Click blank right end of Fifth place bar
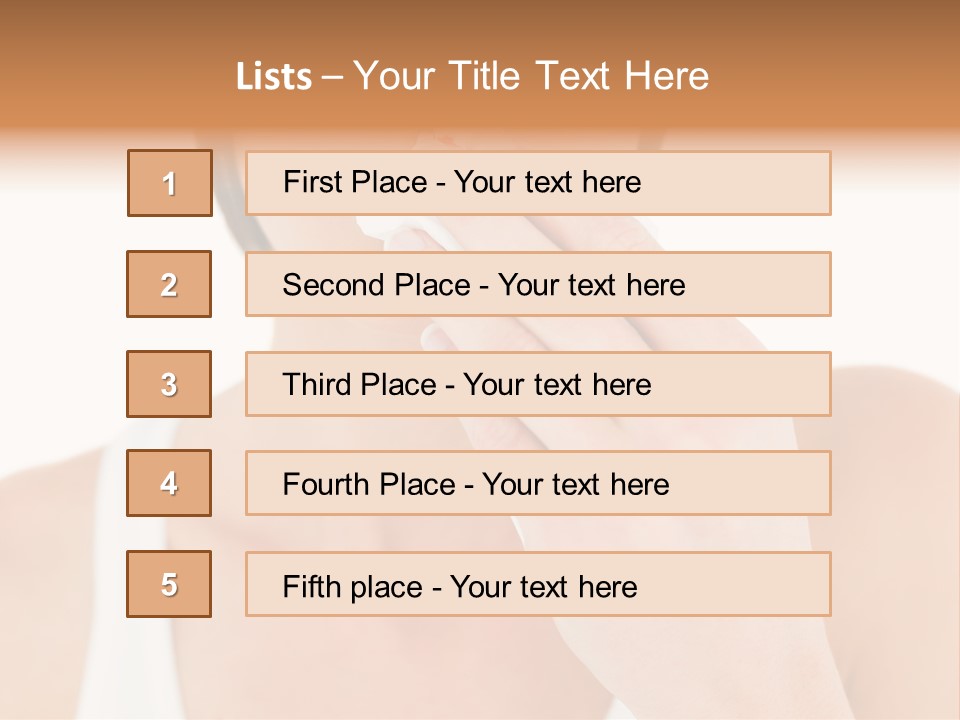 tap(760, 585)
